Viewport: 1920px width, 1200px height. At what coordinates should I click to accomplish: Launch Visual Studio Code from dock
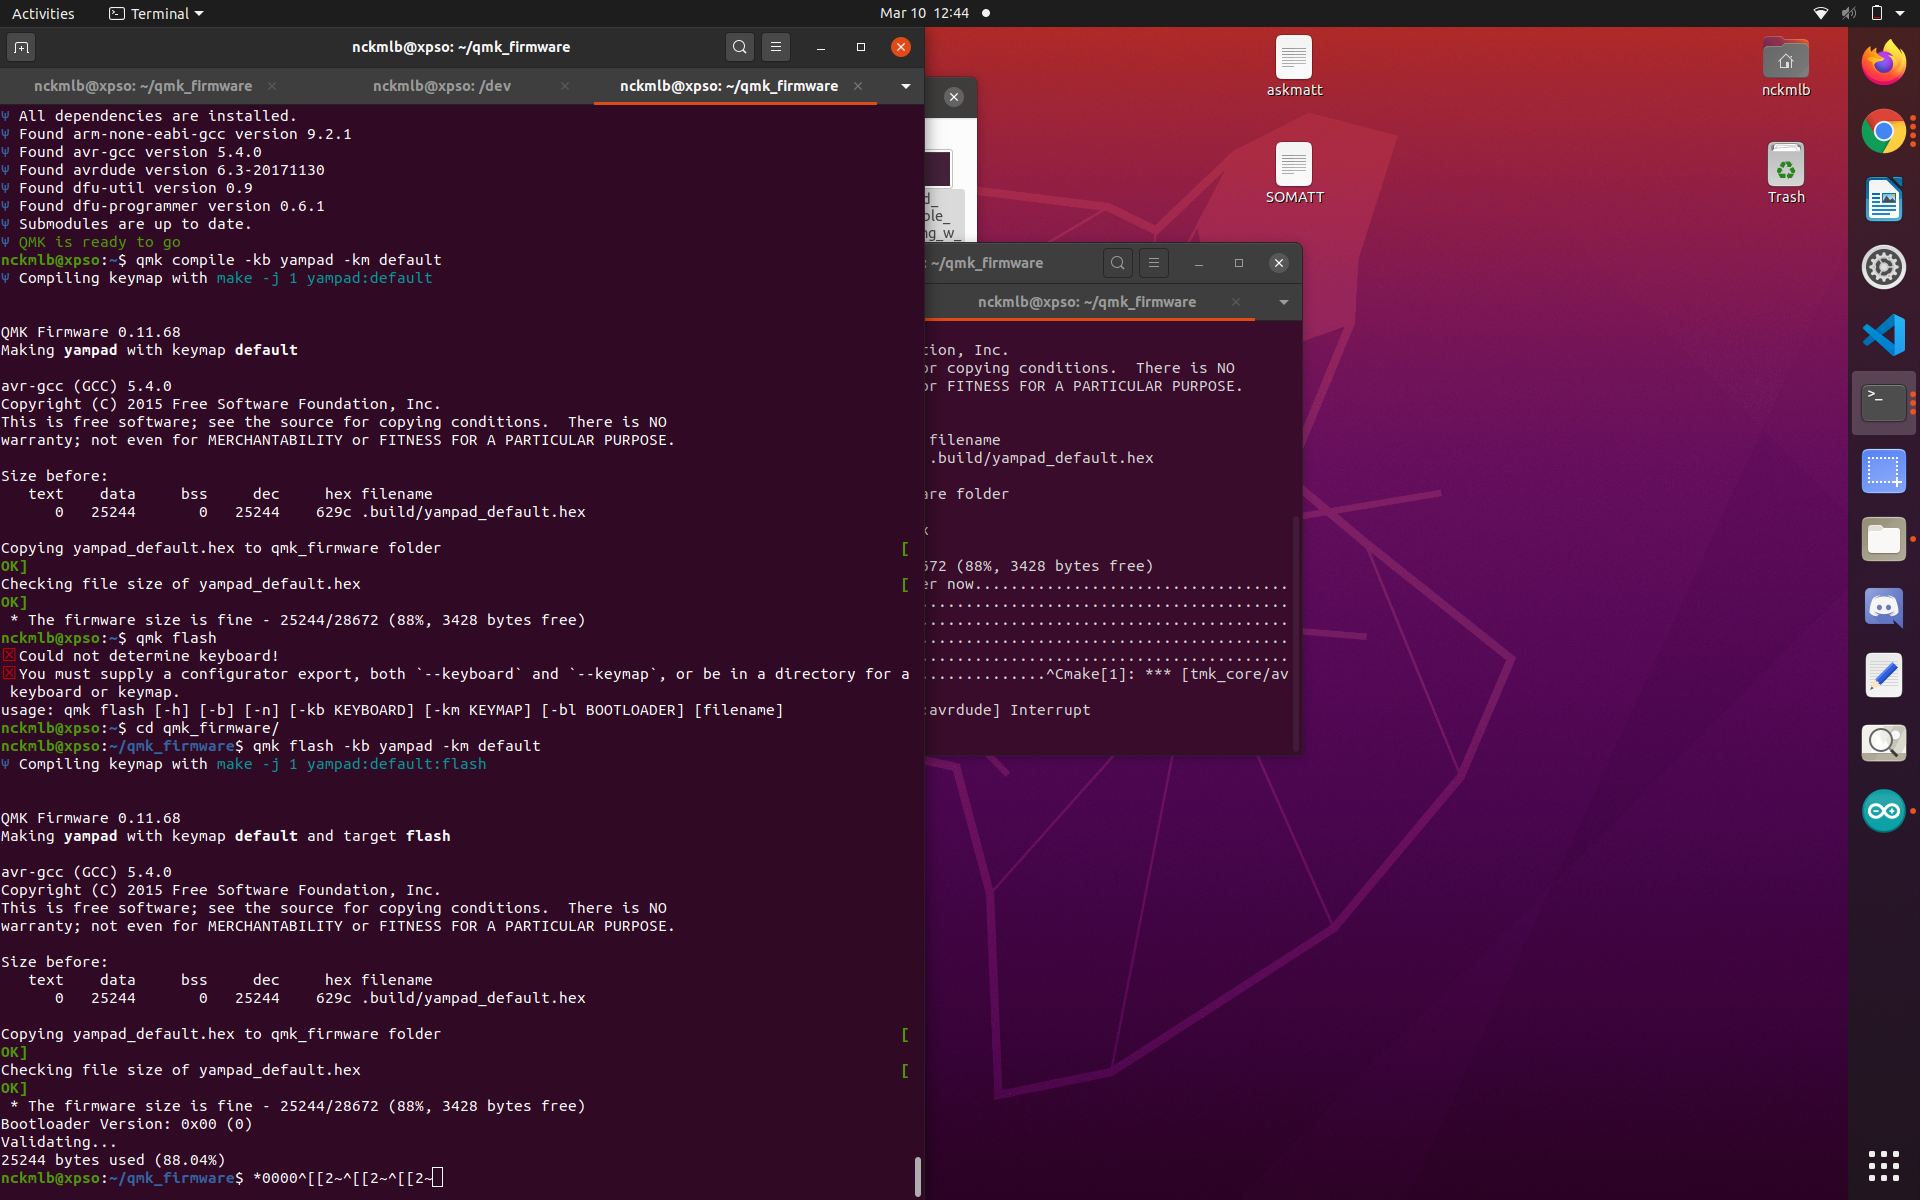tap(1883, 335)
